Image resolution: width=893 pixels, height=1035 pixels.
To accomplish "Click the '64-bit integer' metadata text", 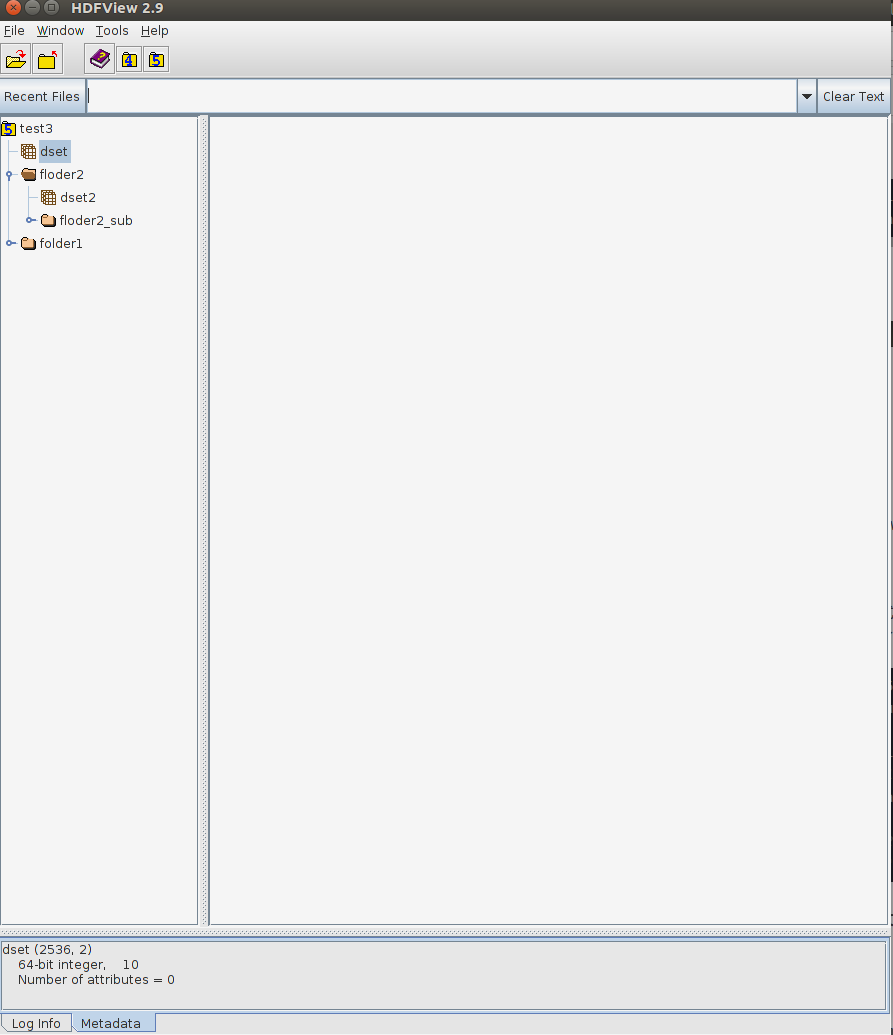I will [x=62, y=965].
